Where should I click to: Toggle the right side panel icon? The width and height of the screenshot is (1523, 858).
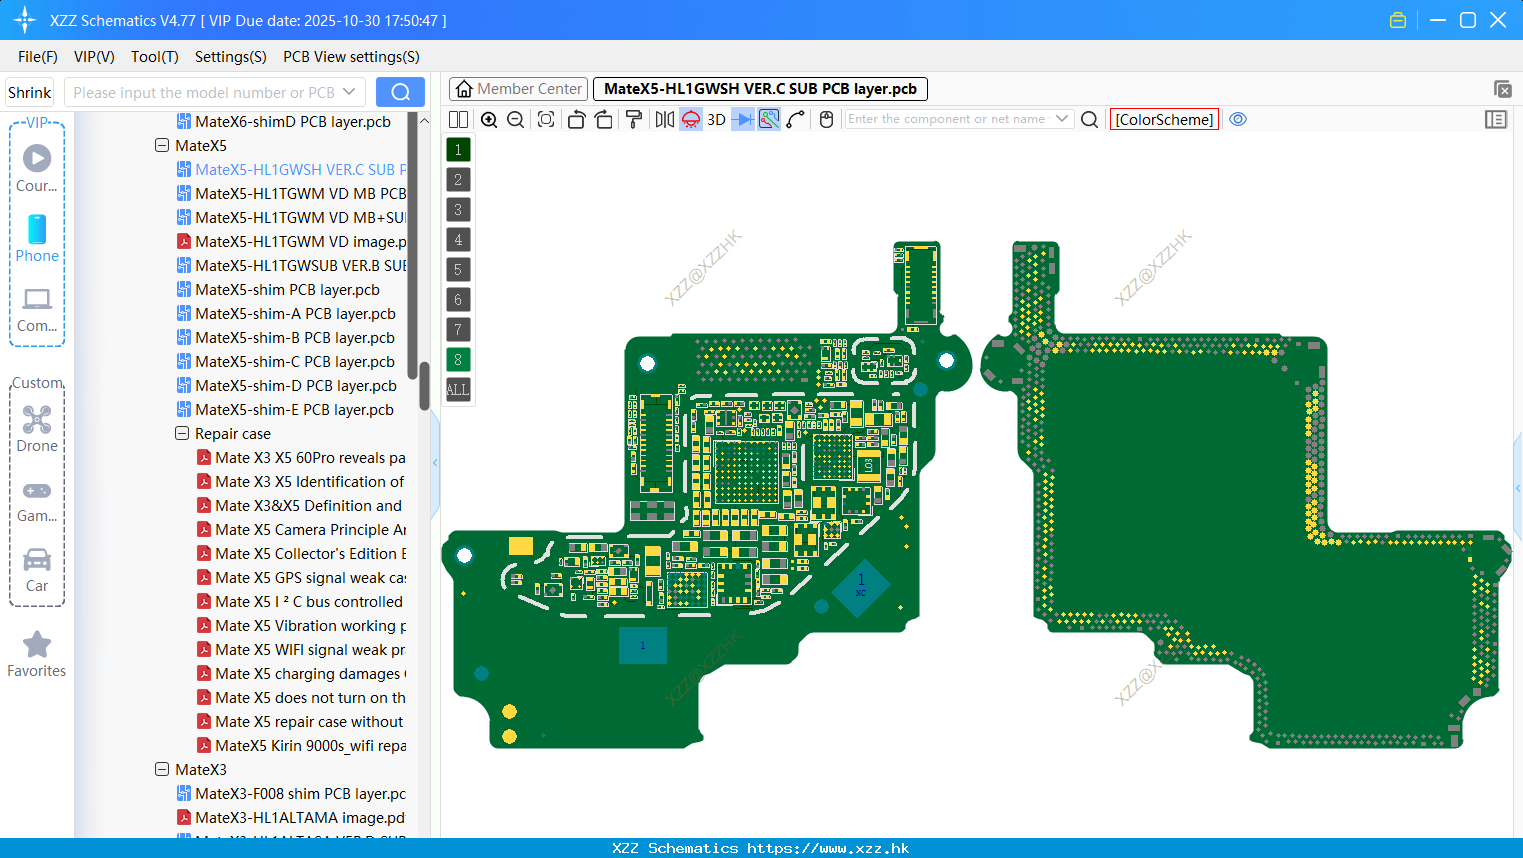[x=1496, y=119]
